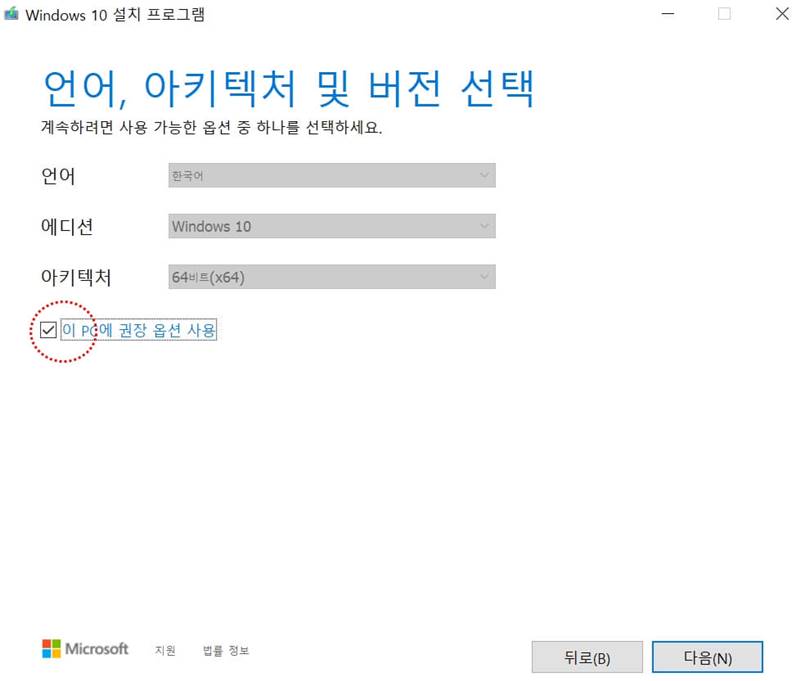
Task: Click the disabled maximize button
Action: pos(724,14)
